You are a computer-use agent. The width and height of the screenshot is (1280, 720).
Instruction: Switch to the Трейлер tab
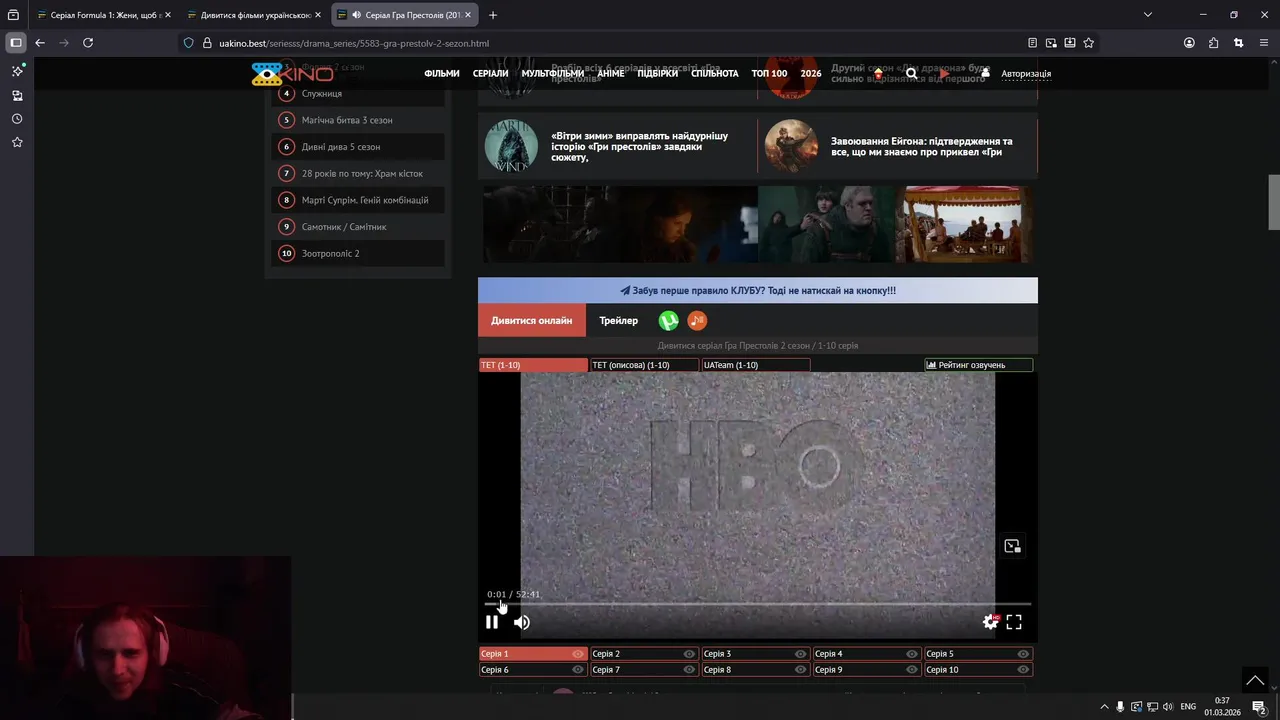[x=618, y=321]
